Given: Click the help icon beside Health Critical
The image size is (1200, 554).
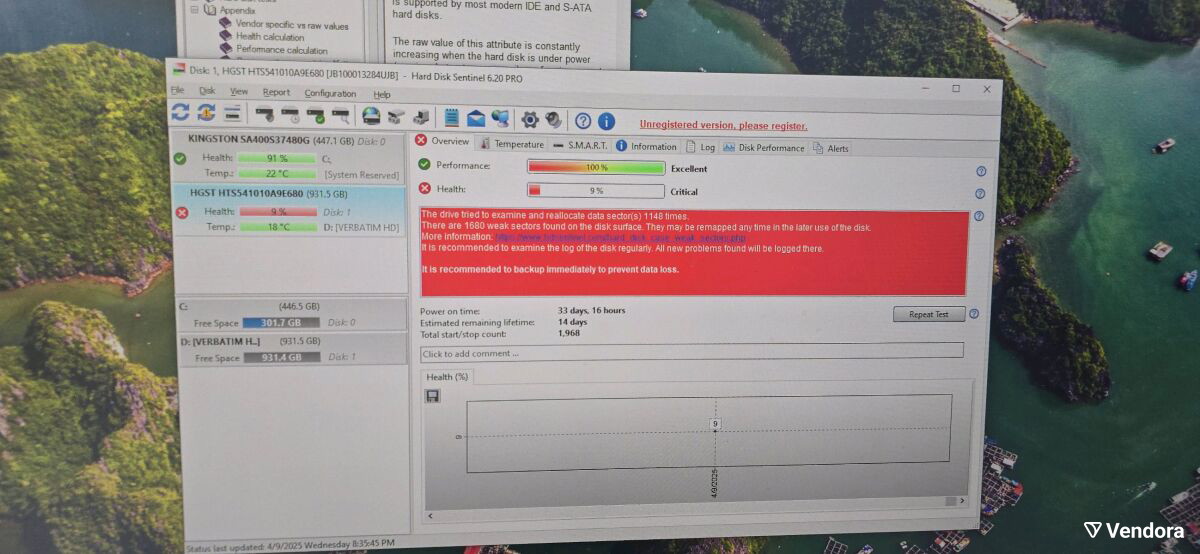Looking at the screenshot, I should 980,194.
